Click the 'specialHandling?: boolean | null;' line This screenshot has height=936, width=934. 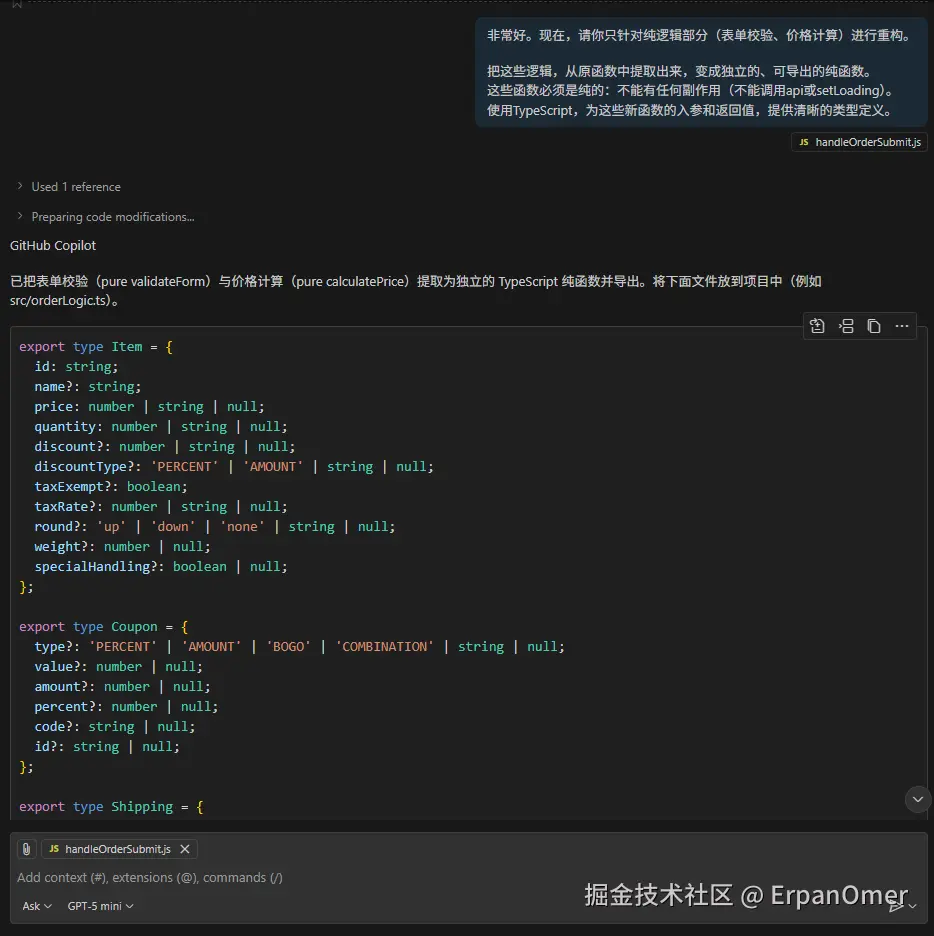coord(161,566)
